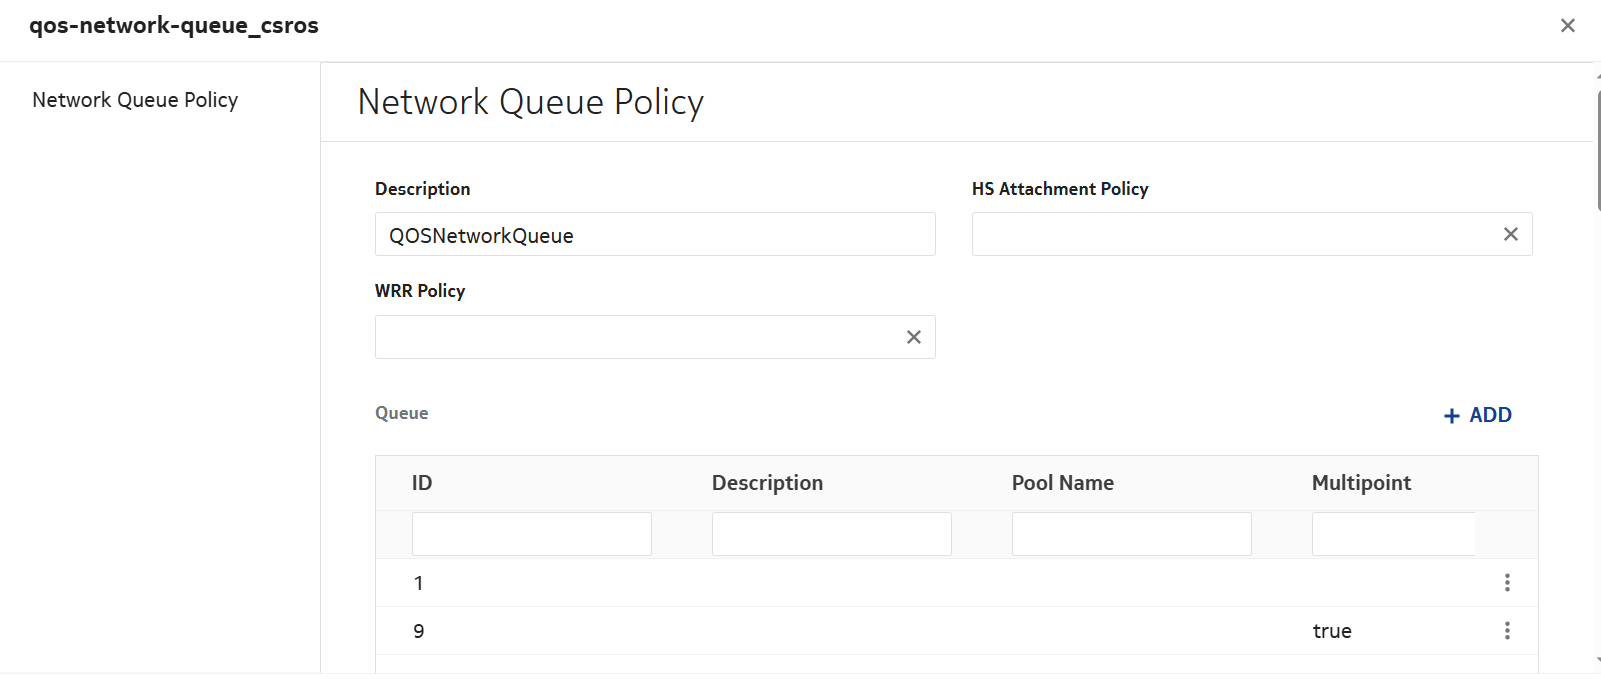Close the qos-network-queue_csros dialog
The height and width of the screenshot is (679, 1601).
click(1567, 26)
